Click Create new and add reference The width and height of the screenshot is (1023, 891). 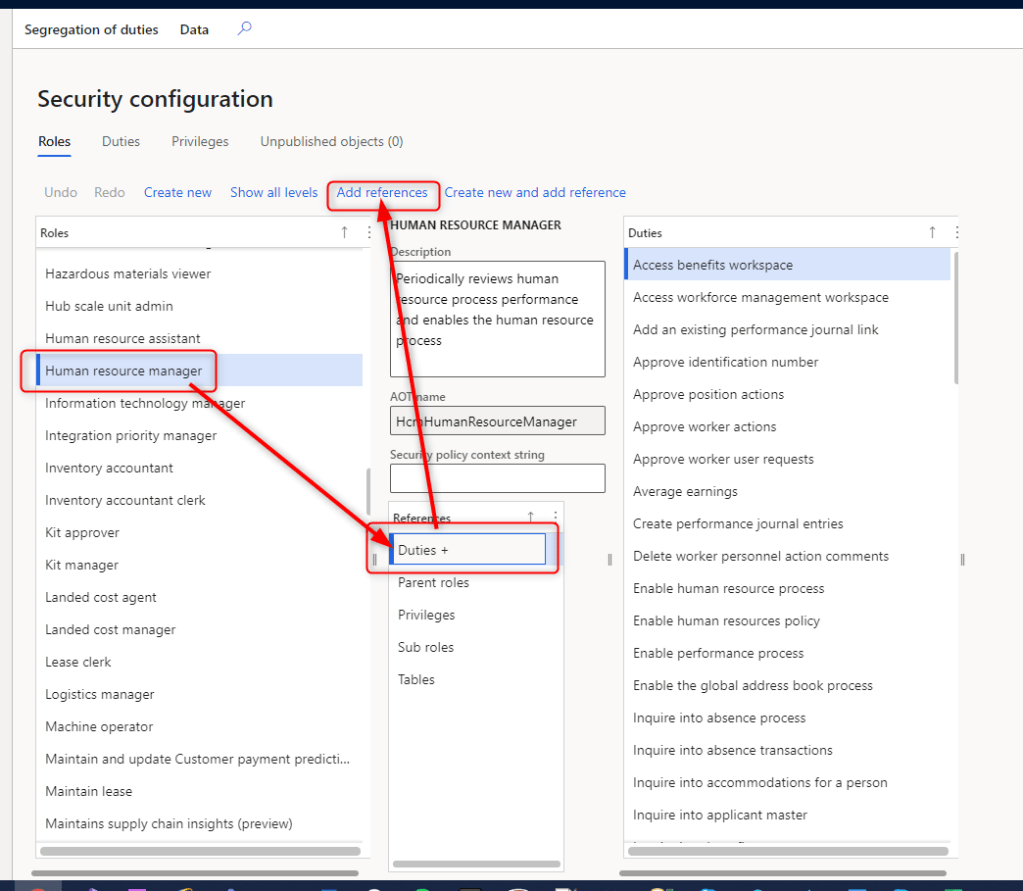click(535, 192)
